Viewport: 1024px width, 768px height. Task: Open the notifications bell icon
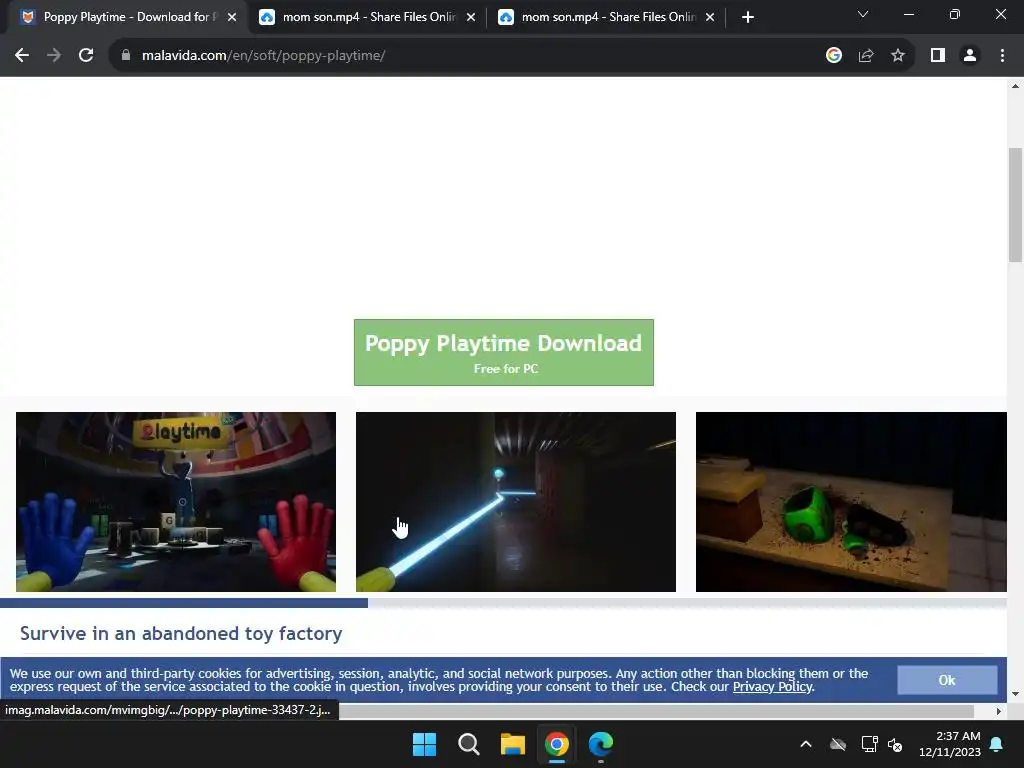pyautogui.click(x=997, y=744)
